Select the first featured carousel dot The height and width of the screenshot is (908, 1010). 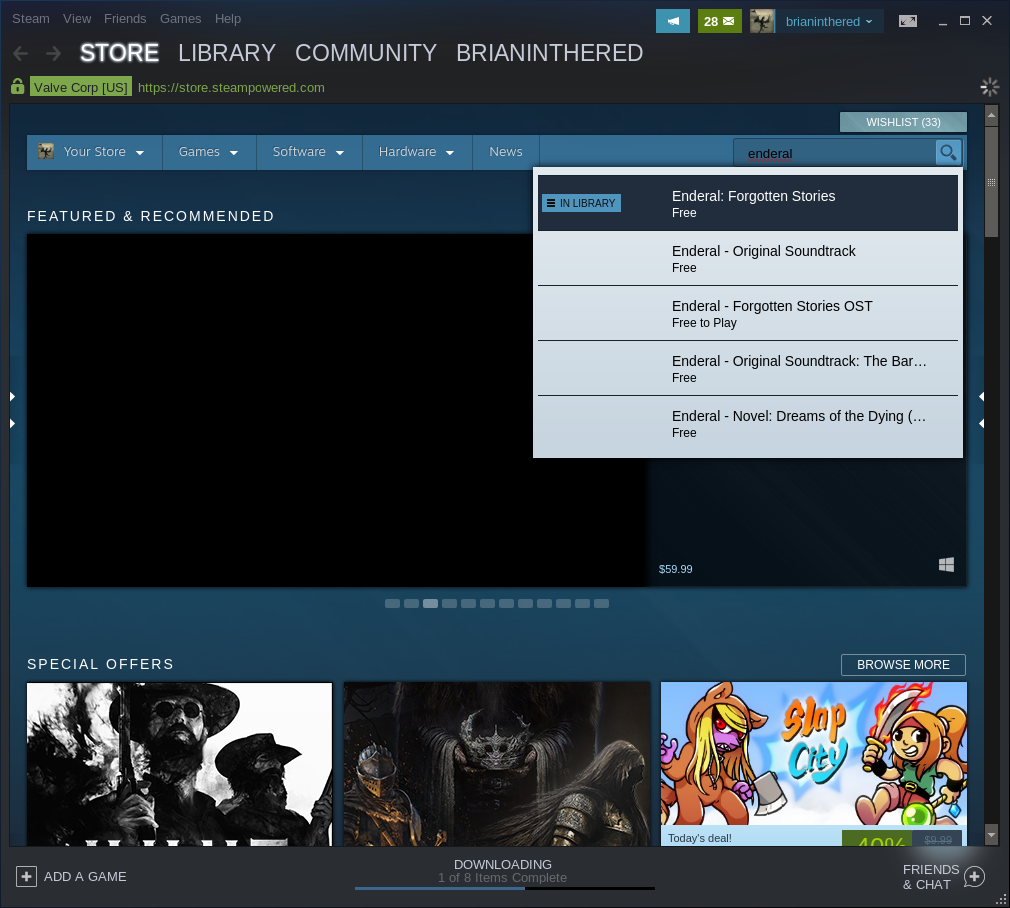392,603
